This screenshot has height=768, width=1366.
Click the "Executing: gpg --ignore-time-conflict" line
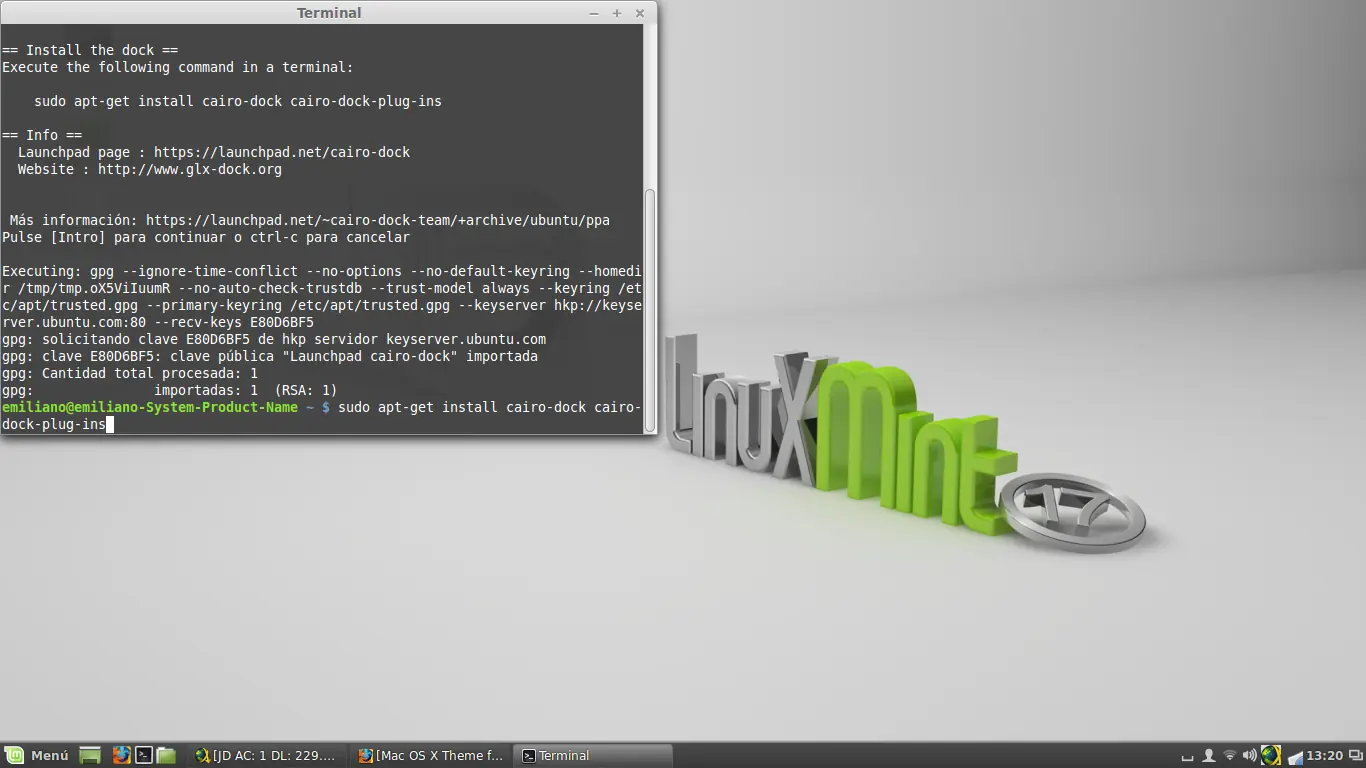tap(322, 271)
